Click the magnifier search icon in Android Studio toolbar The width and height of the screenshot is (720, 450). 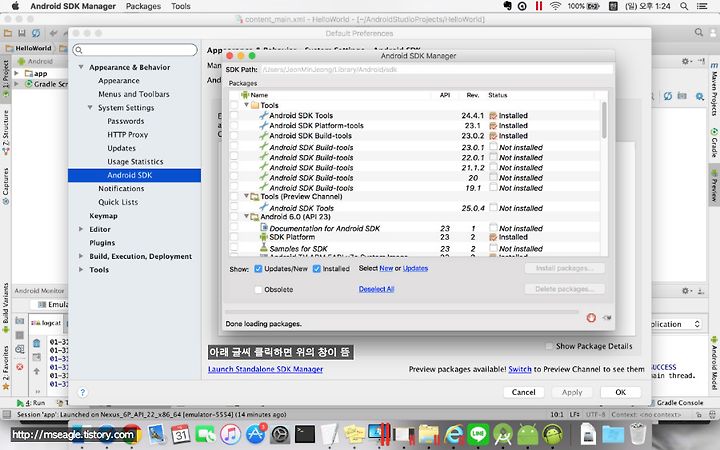tap(698, 33)
